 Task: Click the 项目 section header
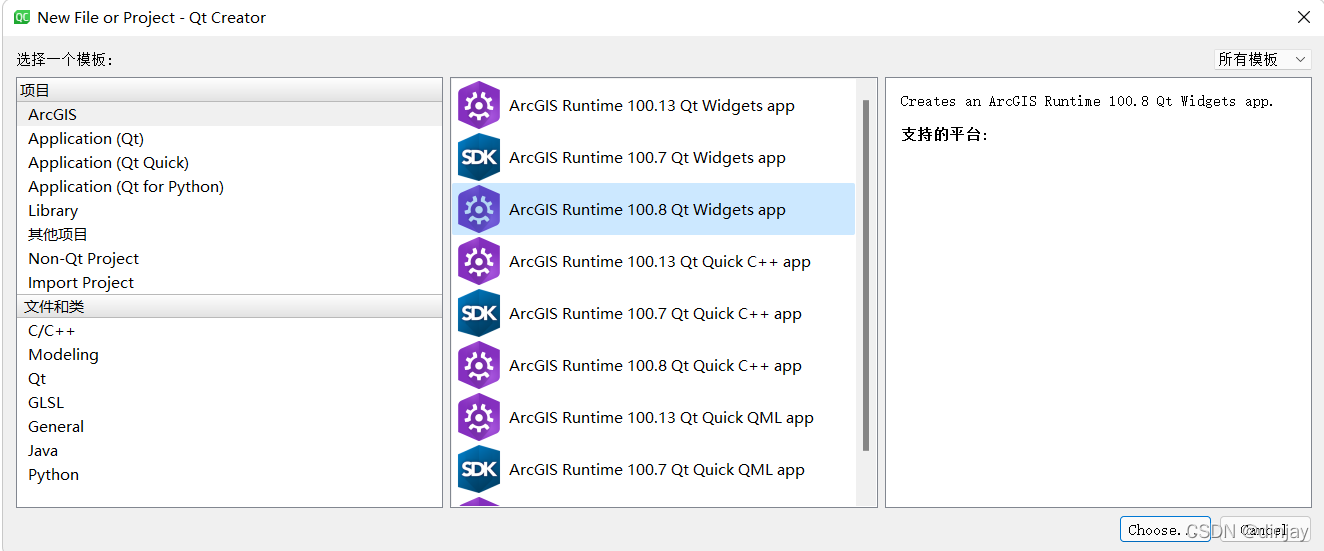pos(229,90)
